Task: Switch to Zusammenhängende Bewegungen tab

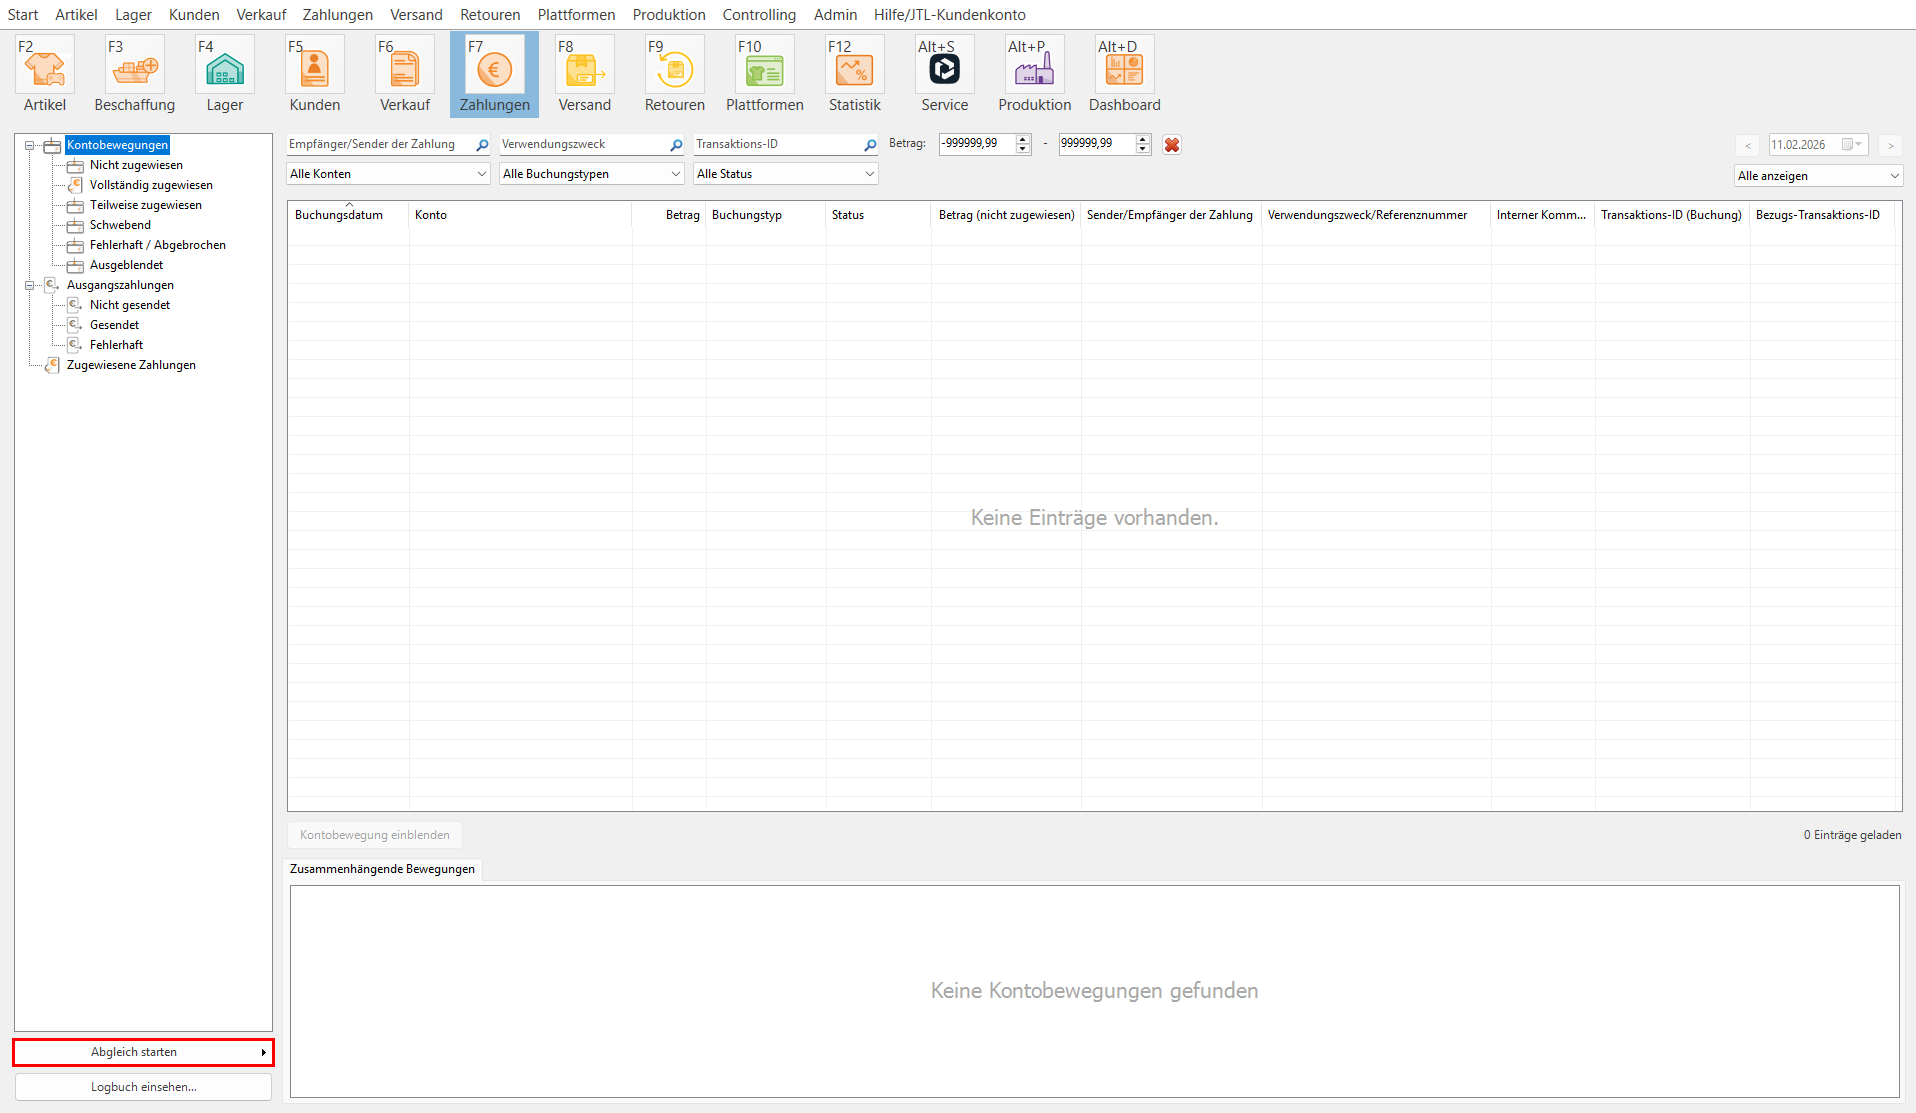Action: pyautogui.click(x=382, y=869)
